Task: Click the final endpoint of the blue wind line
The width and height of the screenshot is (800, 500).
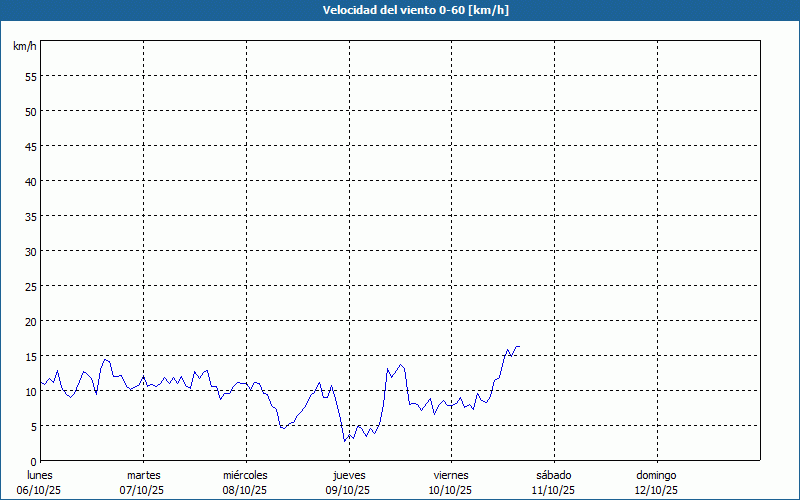Action: [519, 346]
